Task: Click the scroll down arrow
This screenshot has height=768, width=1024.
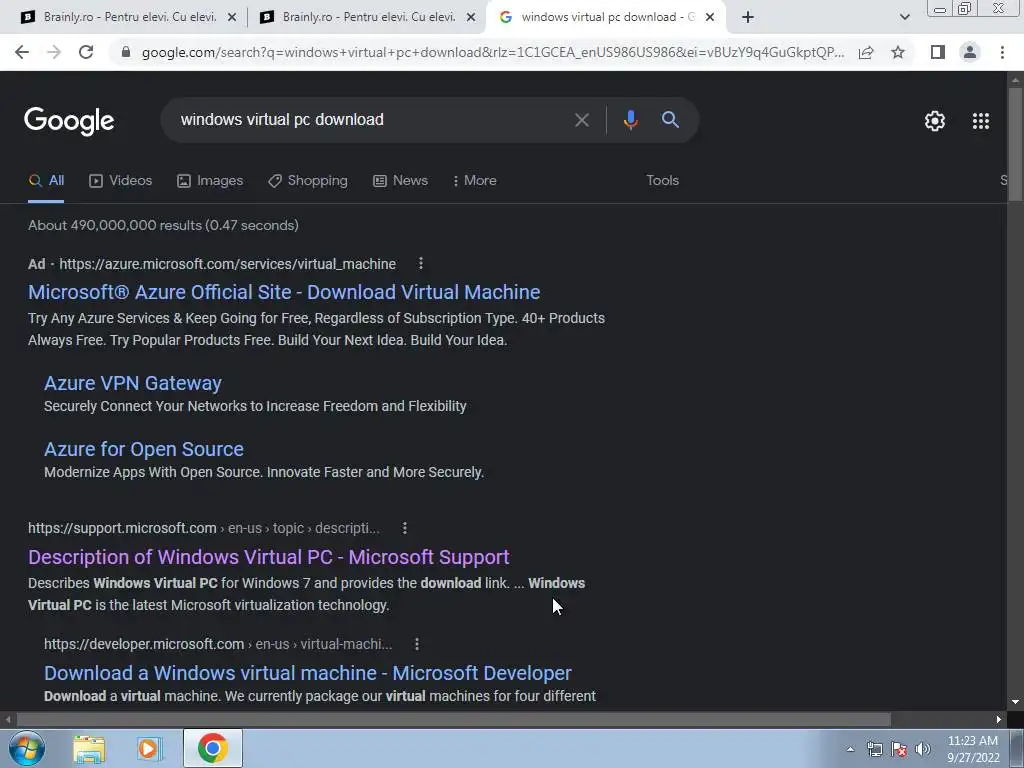Action: [x=1015, y=703]
